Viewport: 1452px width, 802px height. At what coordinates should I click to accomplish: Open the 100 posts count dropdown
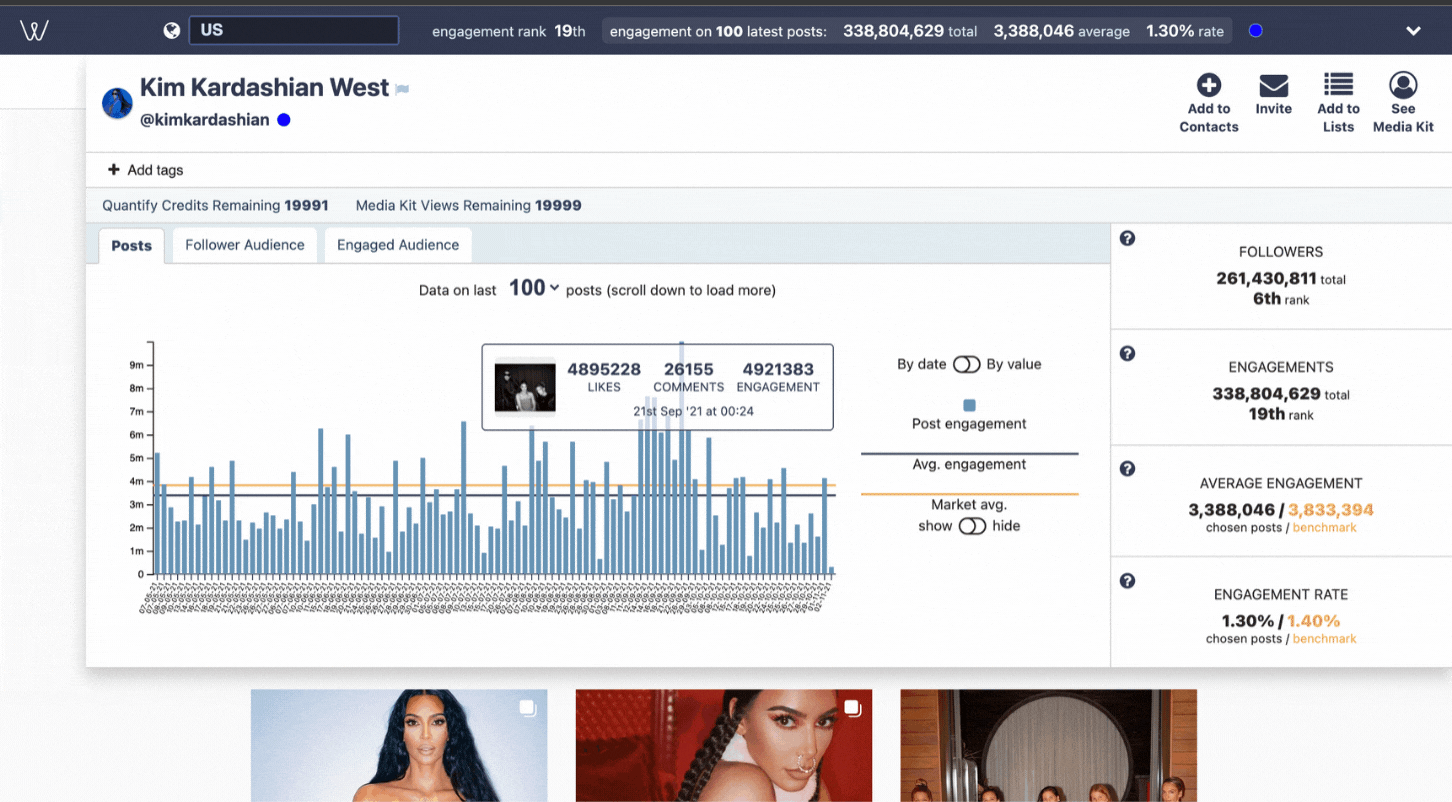534,288
